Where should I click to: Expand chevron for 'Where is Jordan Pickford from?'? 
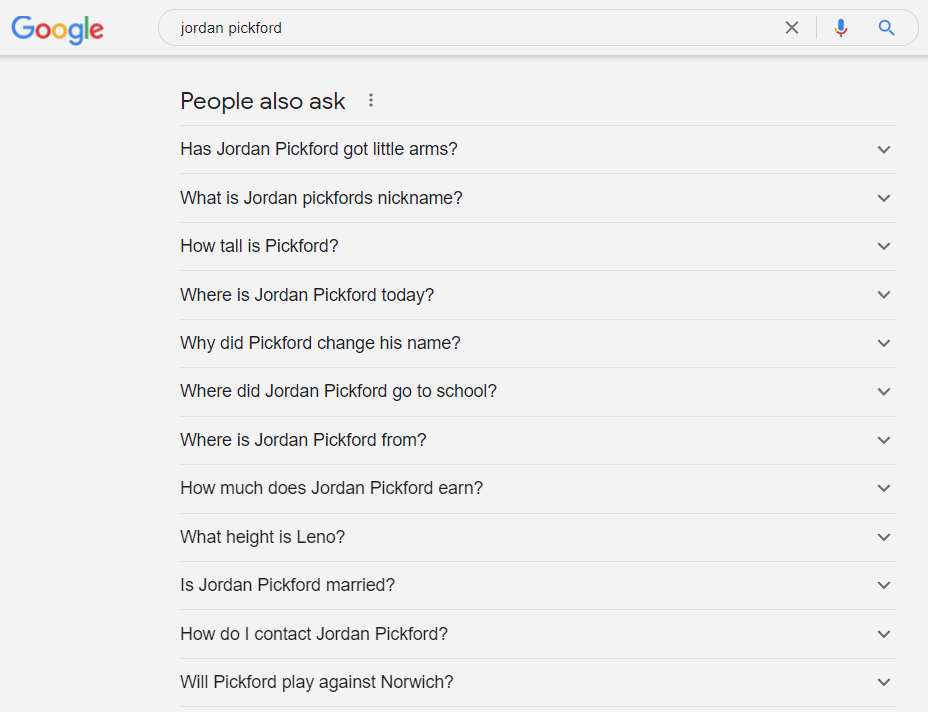(x=884, y=440)
